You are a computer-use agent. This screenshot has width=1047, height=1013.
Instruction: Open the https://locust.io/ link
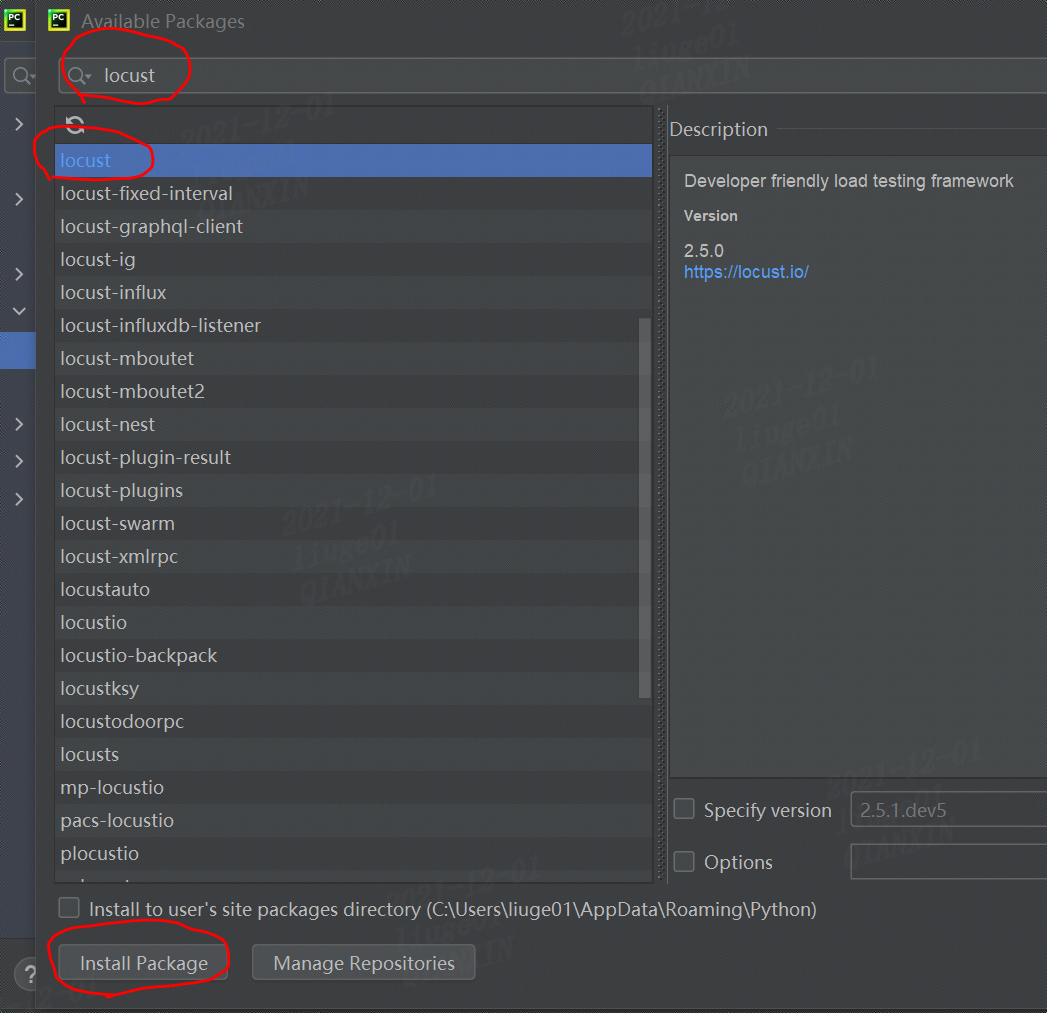click(x=746, y=272)
